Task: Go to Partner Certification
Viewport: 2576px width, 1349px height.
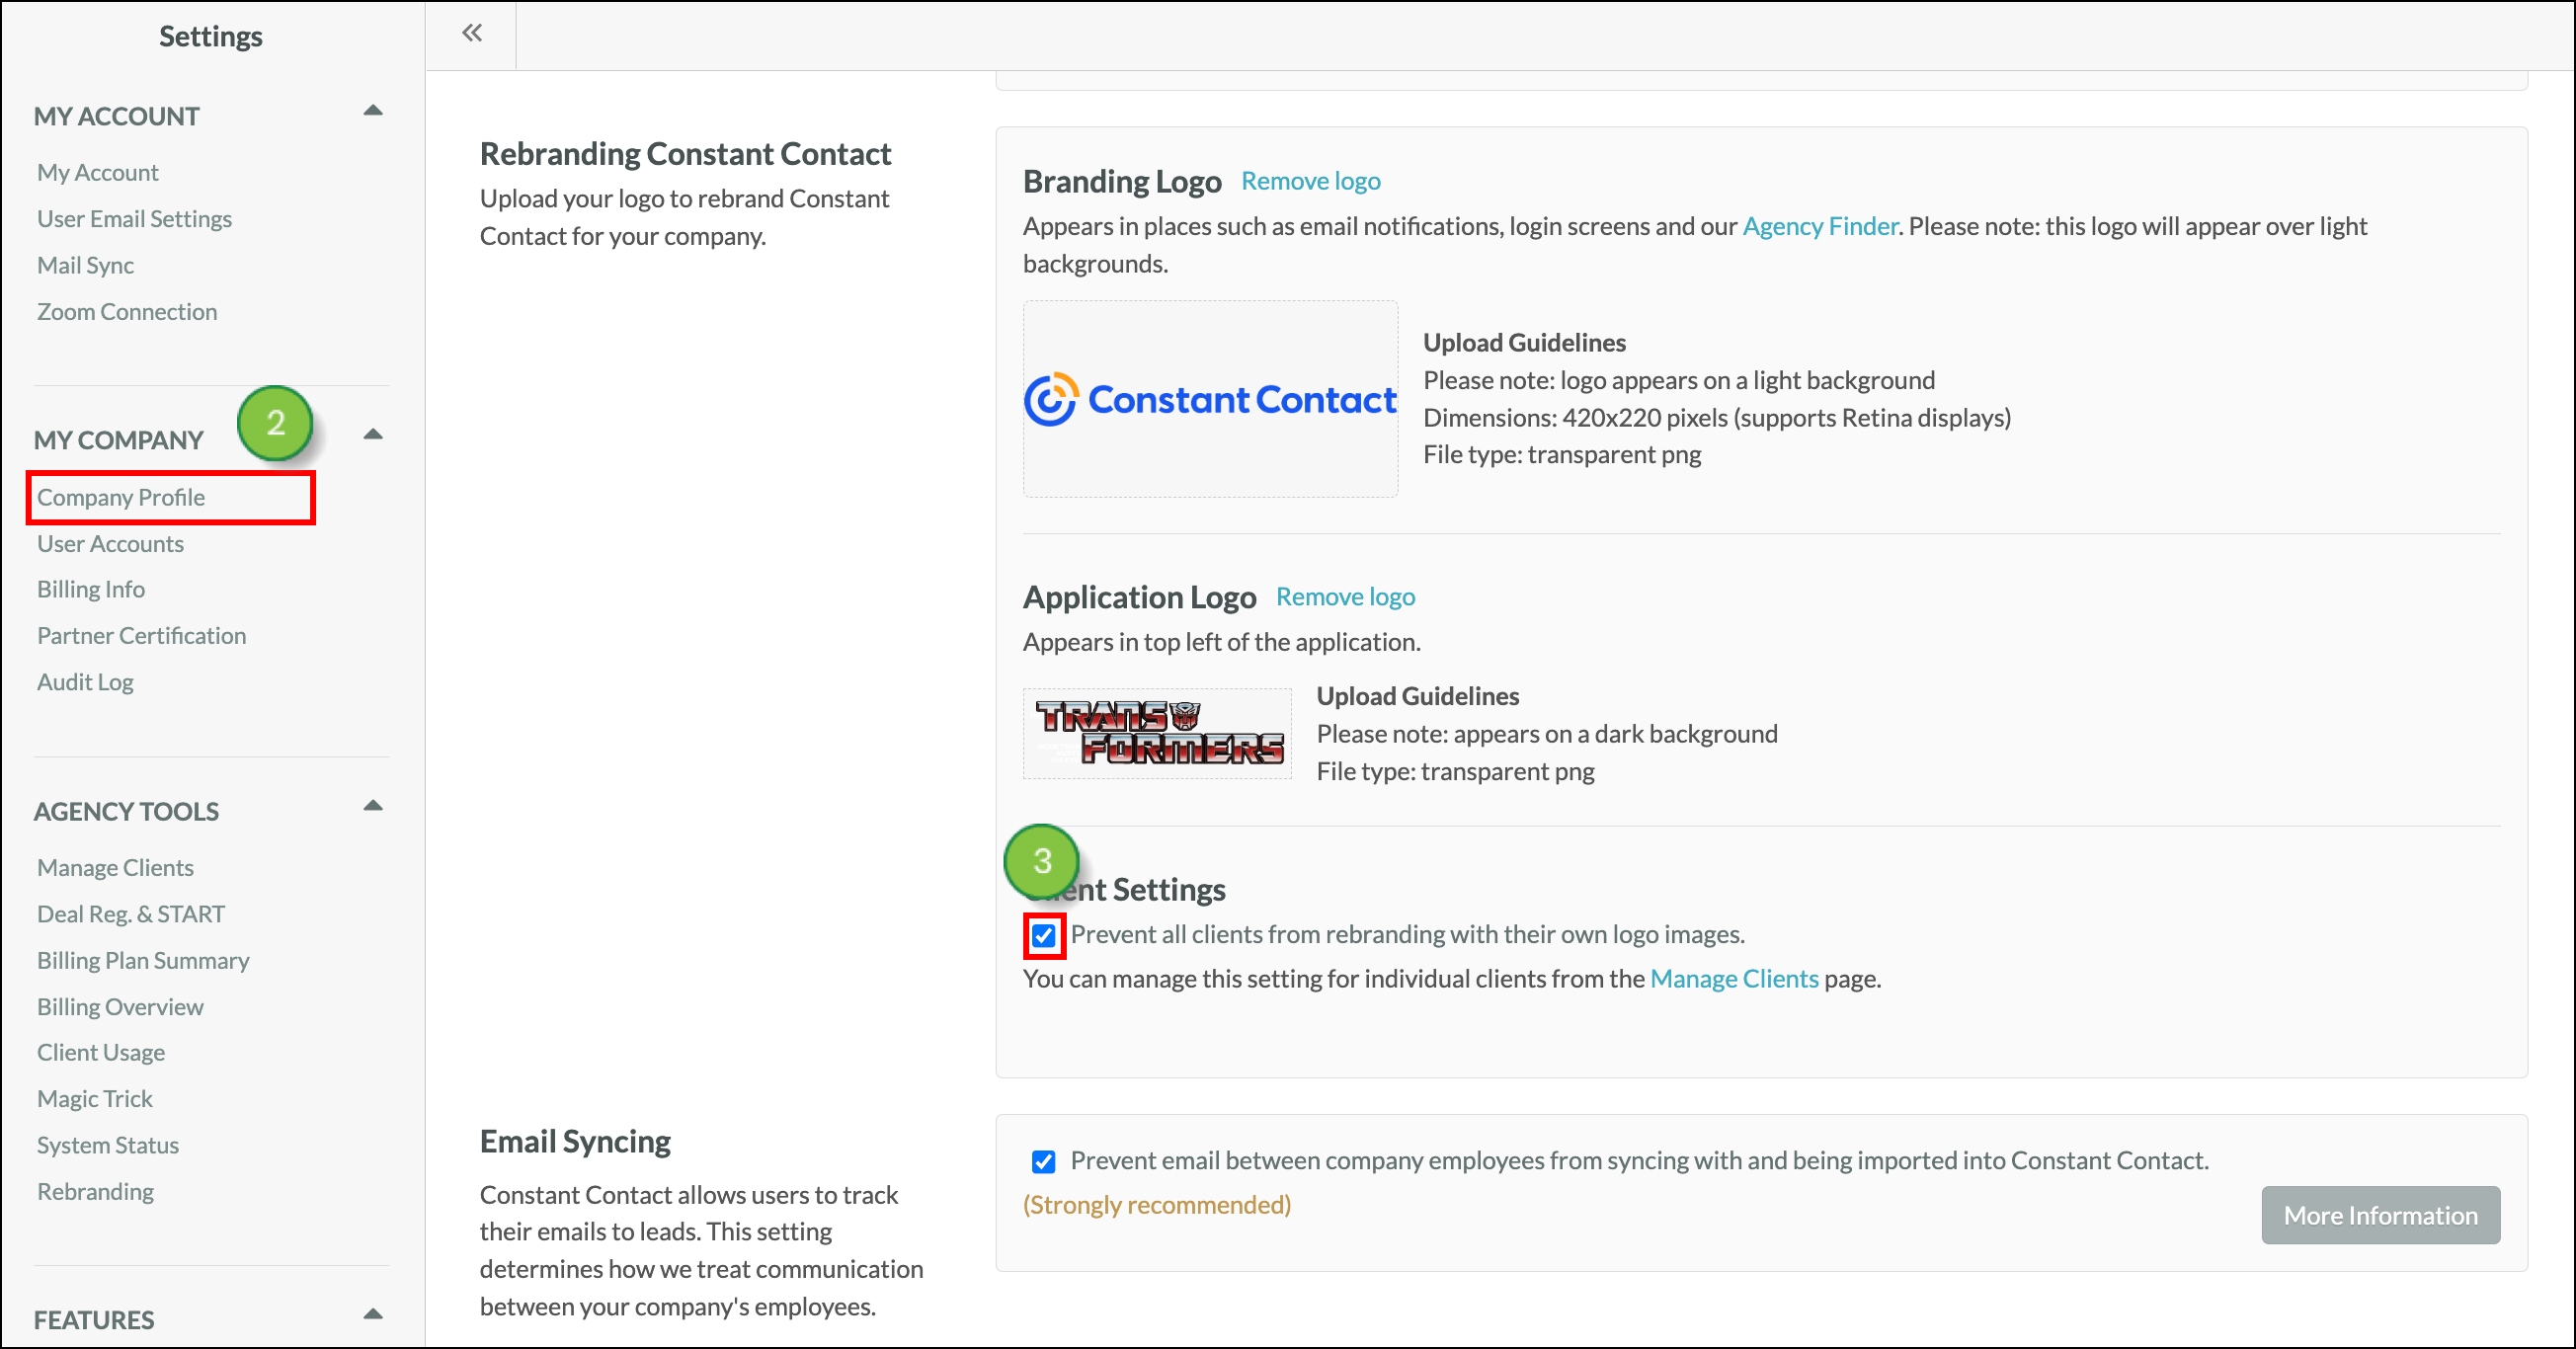Action: point(141,635)
